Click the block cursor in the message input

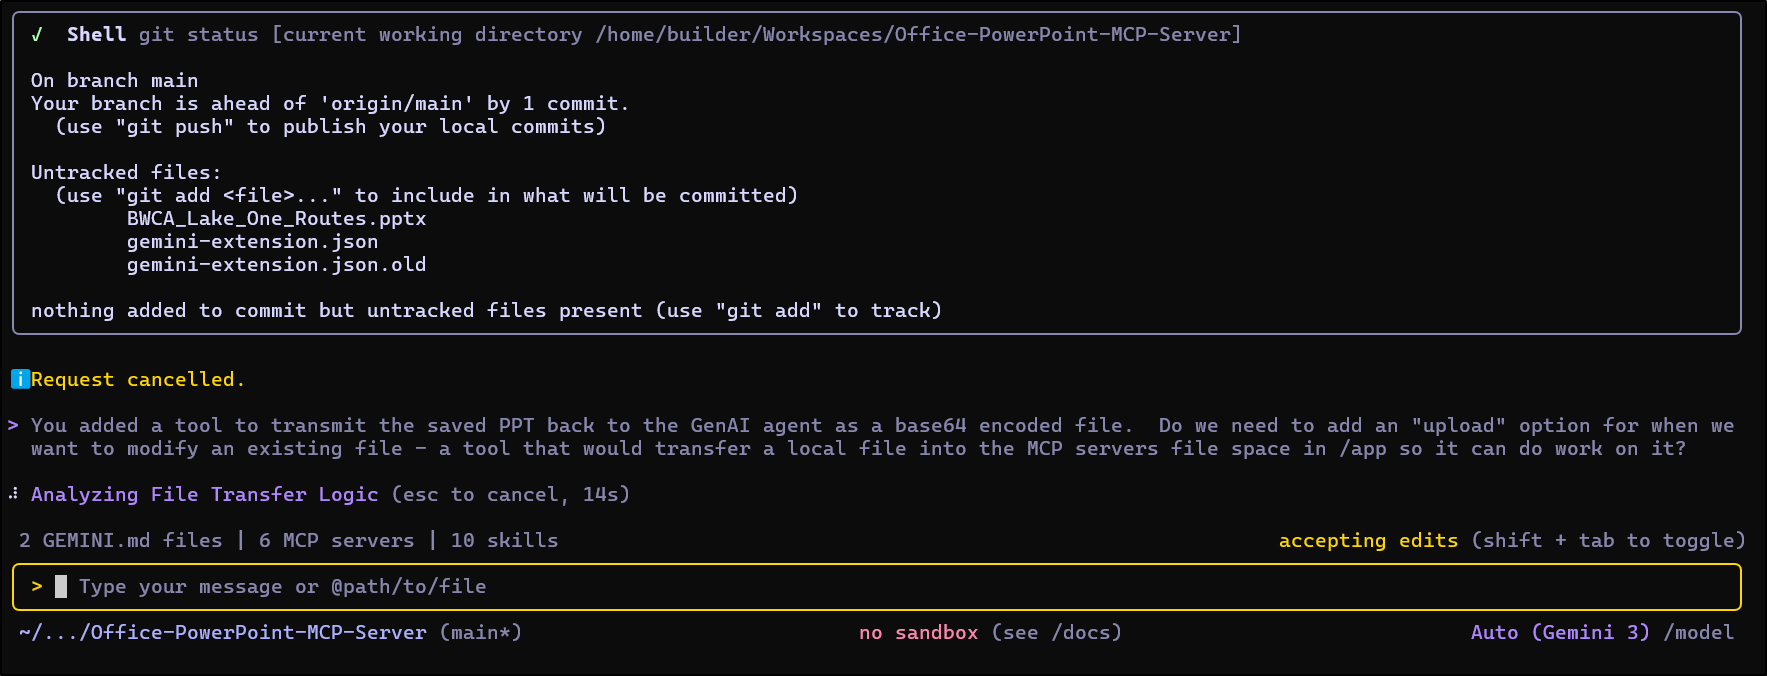(x=61, y=586)
